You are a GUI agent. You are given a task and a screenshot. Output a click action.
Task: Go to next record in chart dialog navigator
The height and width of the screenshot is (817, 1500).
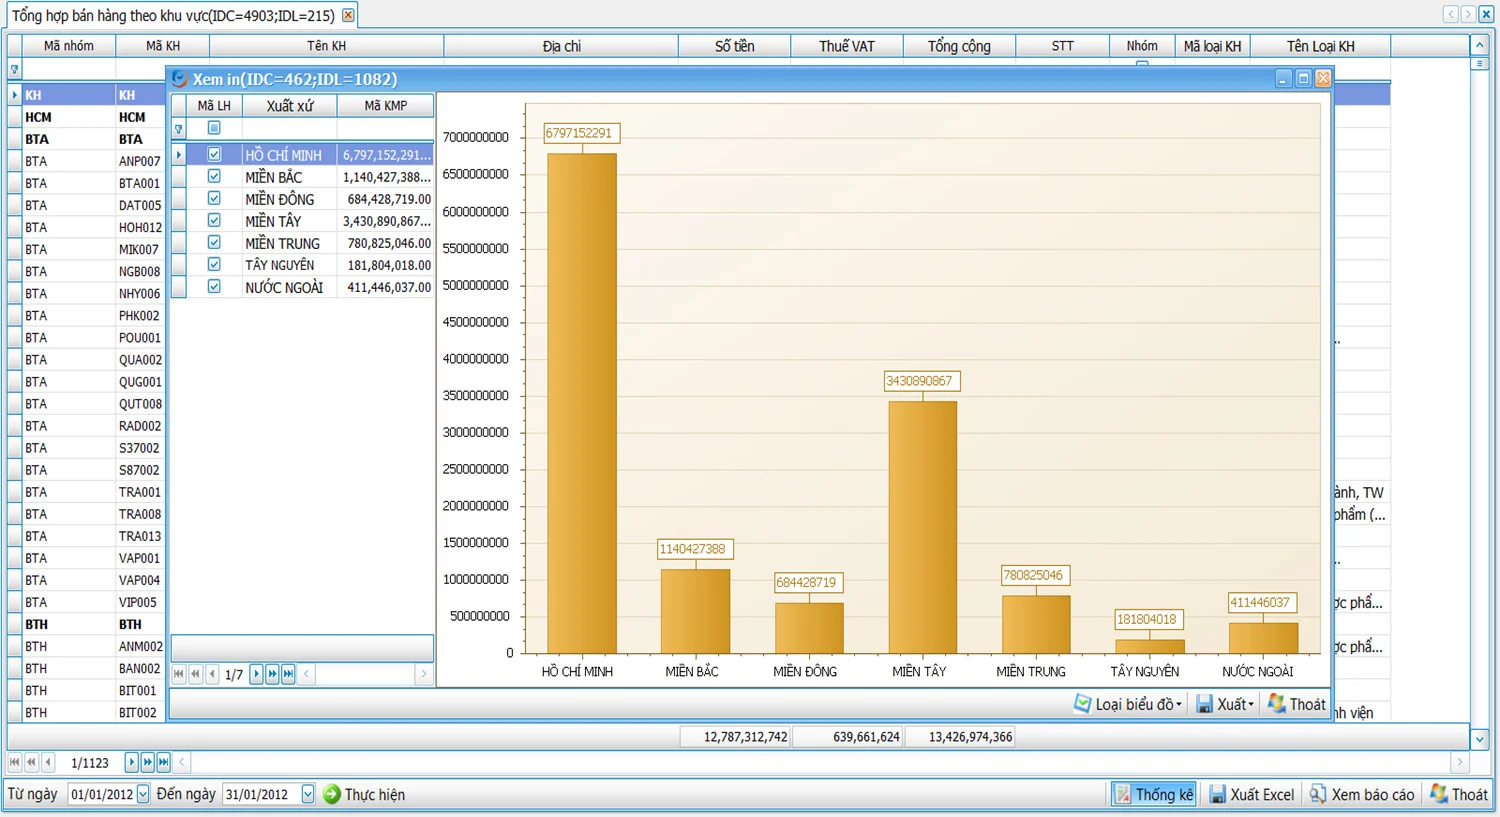[257, 674]
